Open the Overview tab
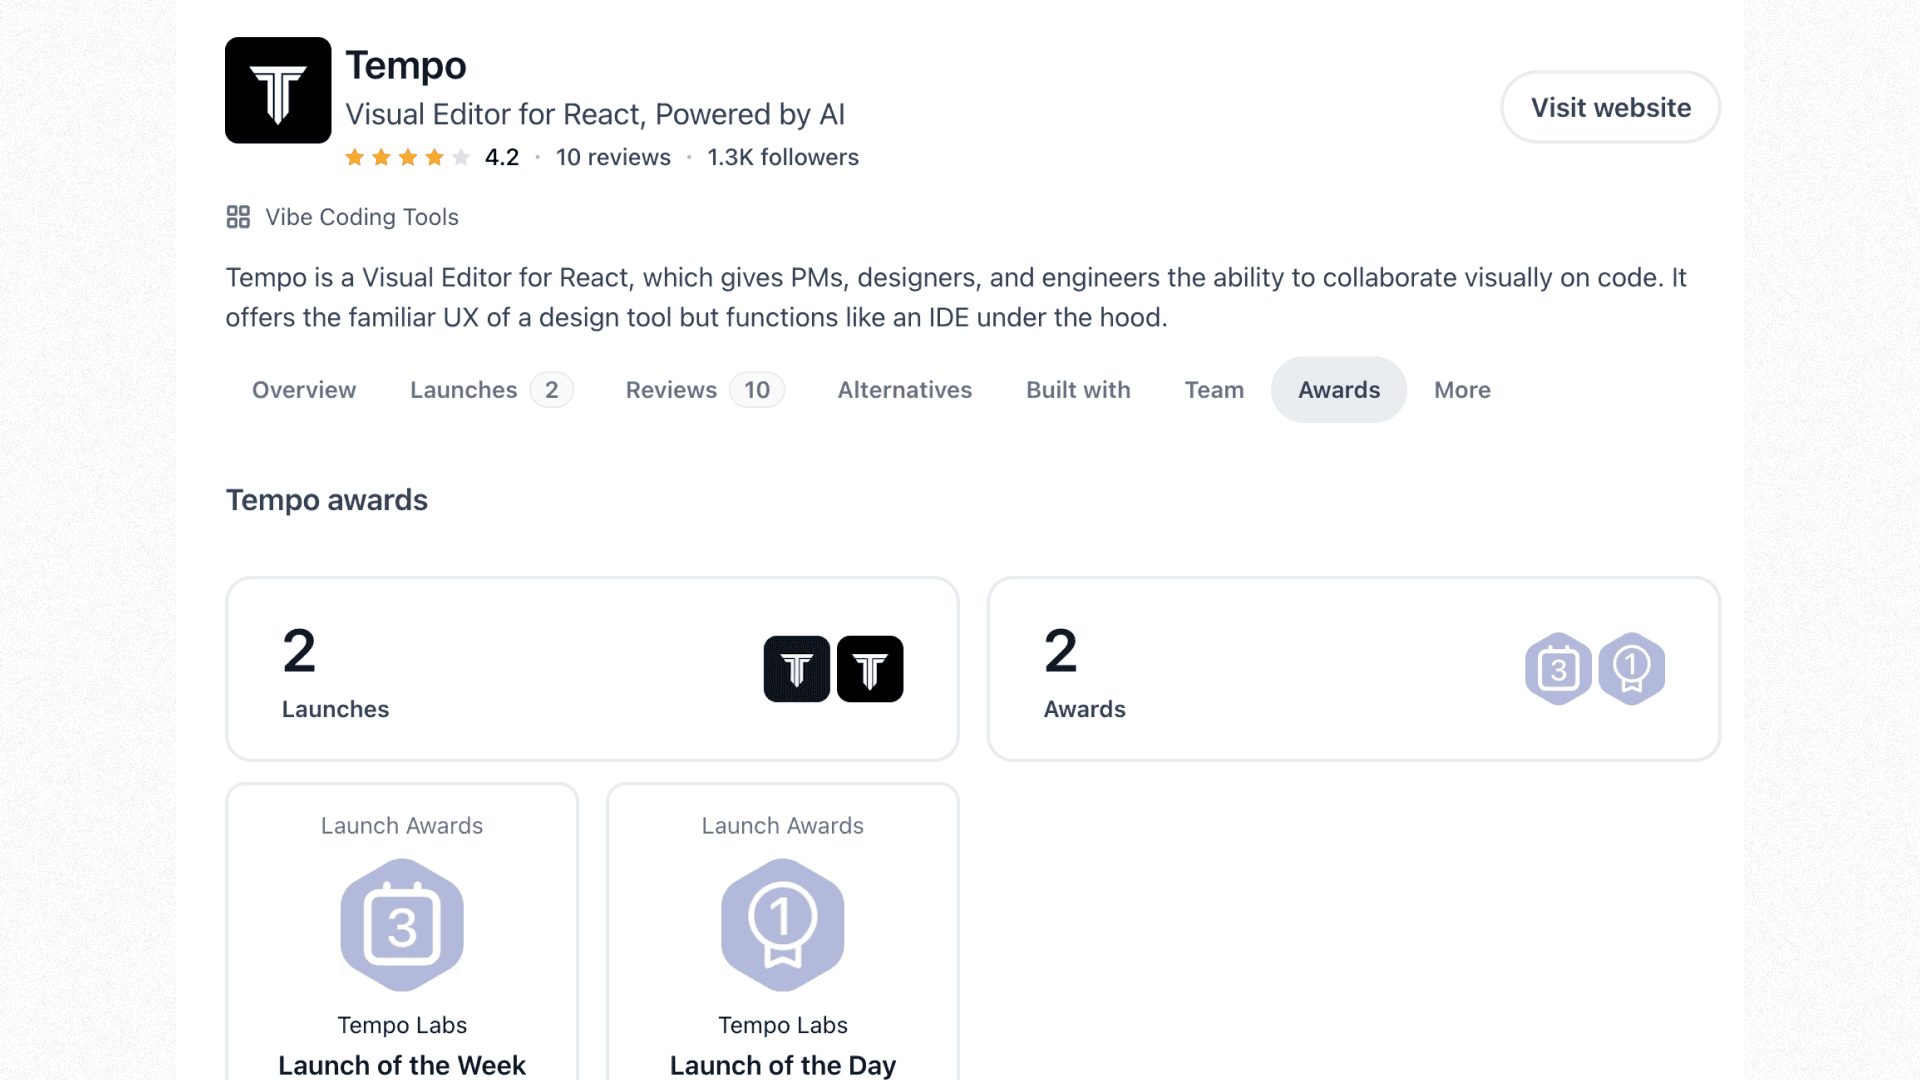The width and height of the screenshot is (1920, 1080). click(x=304, y=390)
